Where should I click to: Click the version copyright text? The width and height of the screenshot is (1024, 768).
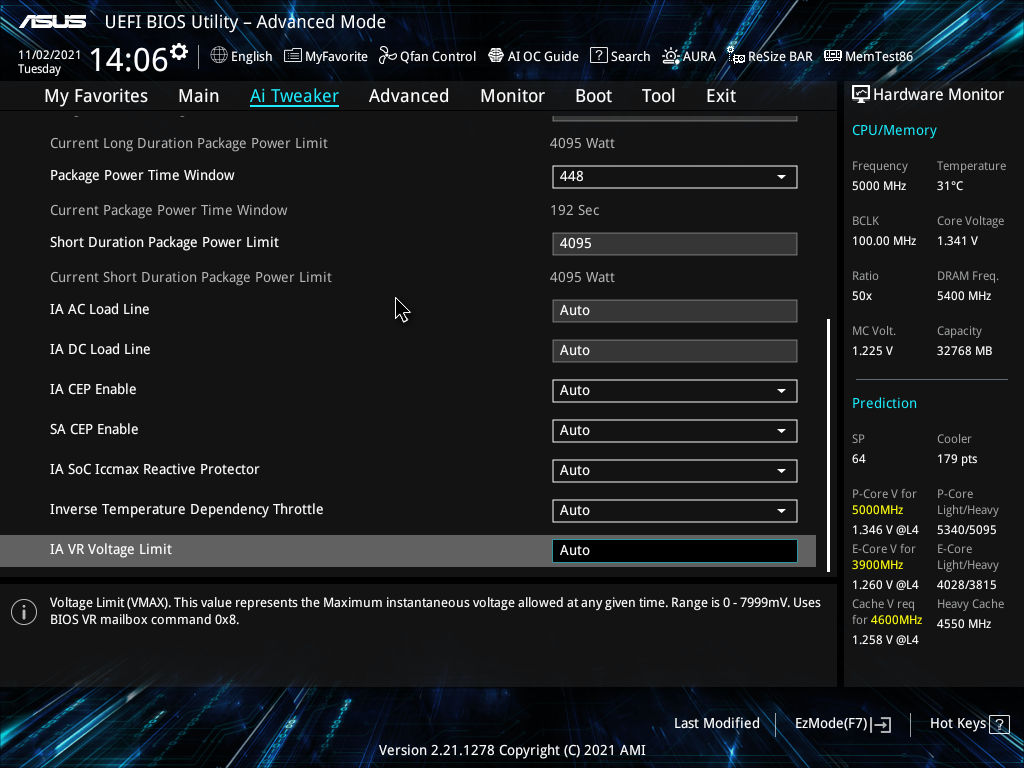[512, 750]
